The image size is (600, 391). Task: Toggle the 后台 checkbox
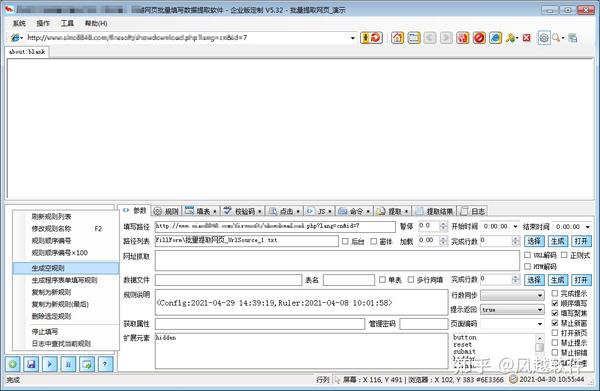345,241
